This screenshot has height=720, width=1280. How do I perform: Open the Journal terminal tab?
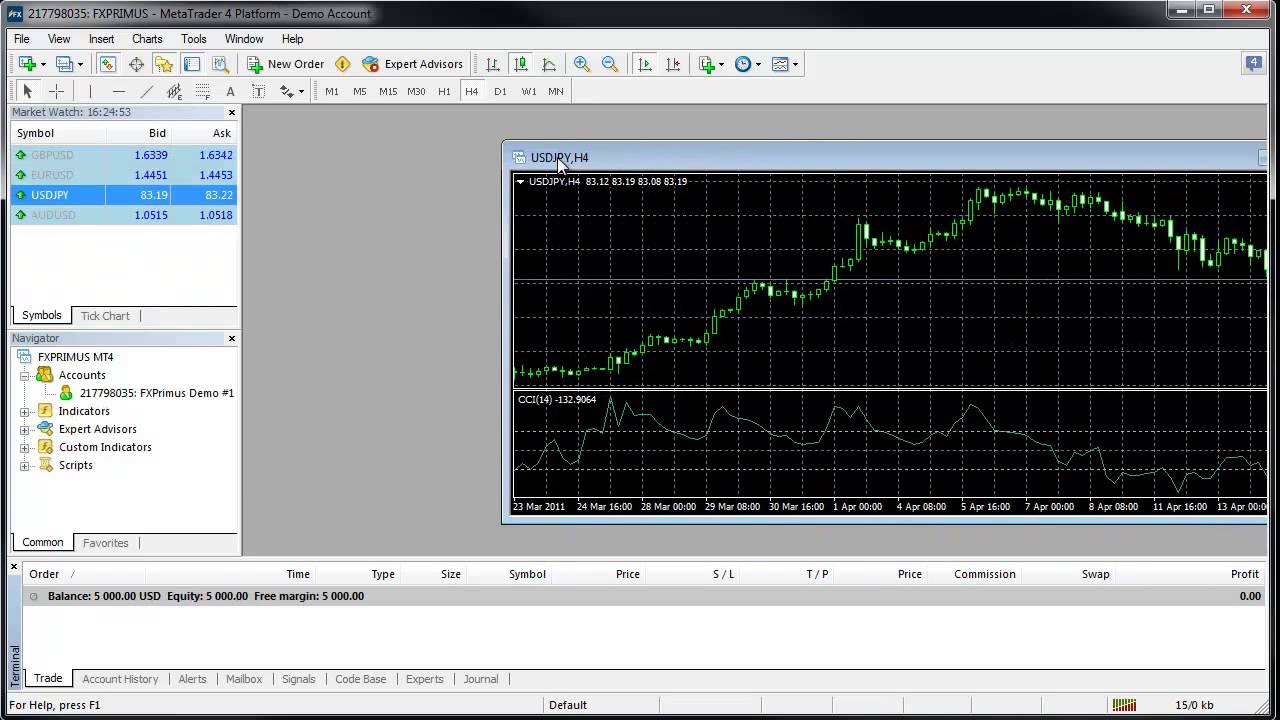coord(480,679)
